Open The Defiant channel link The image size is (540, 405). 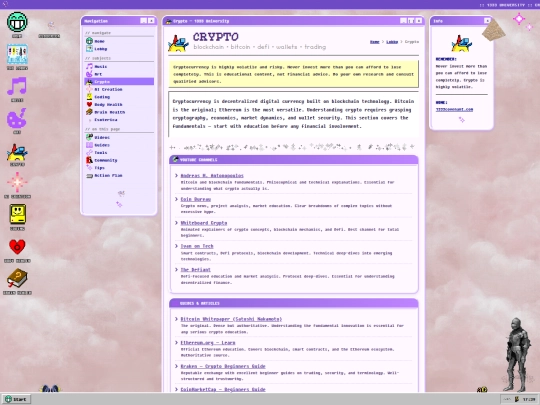[x=196, y=270]
